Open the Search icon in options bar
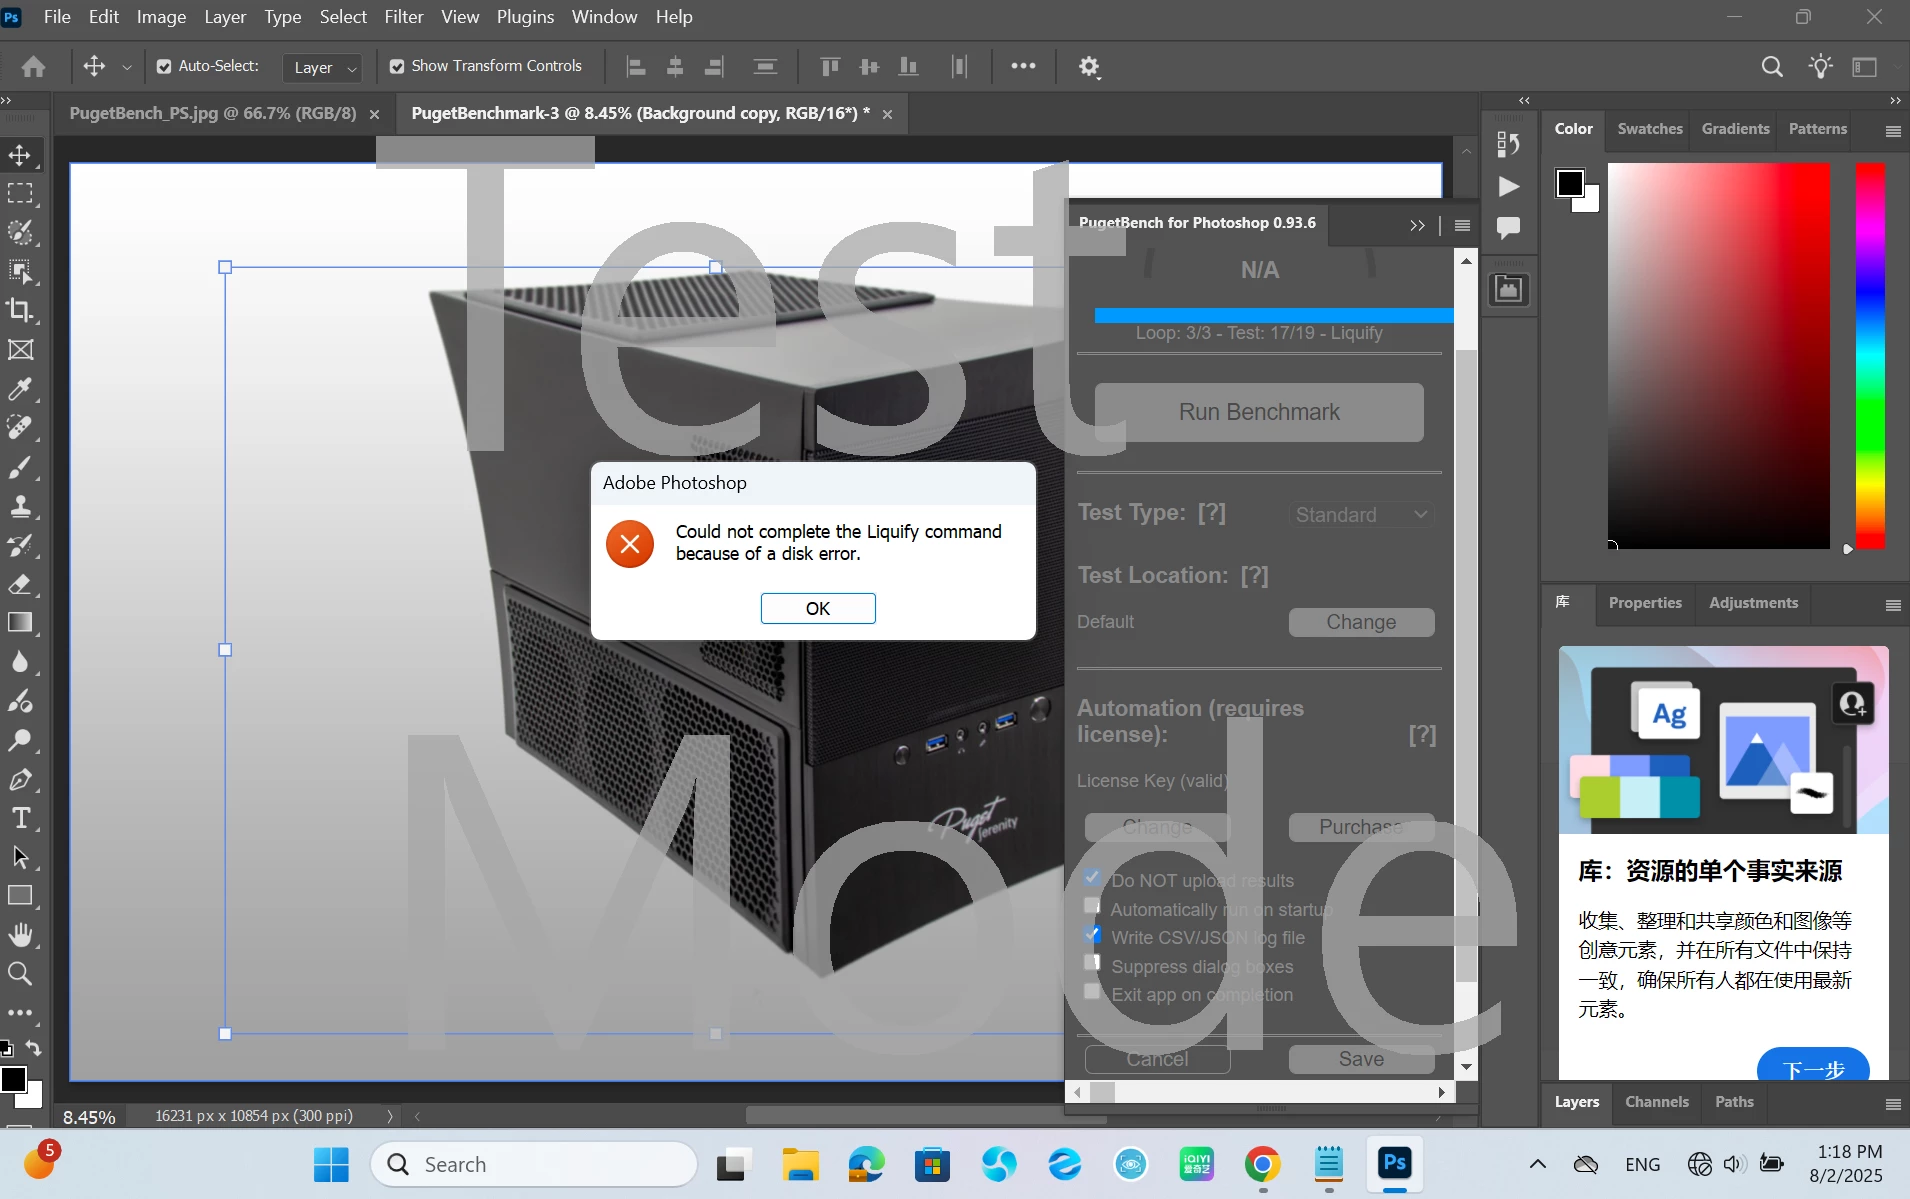The height and width of the screenshot is (1199, 1910). (x=1772, y=67)
